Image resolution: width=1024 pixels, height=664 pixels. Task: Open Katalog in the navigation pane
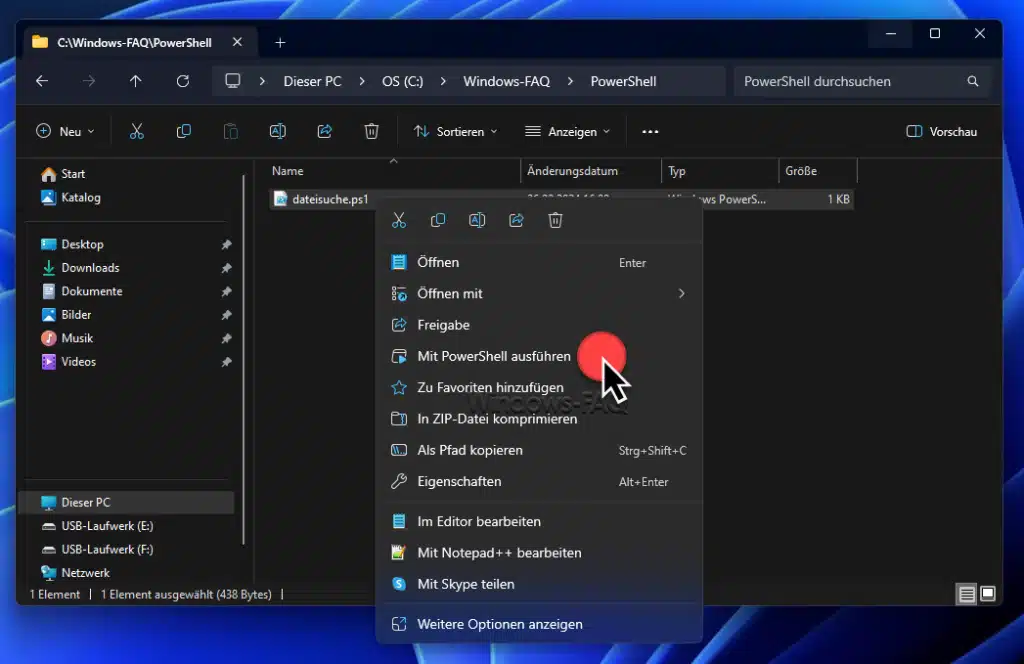(x=71, y=197)
